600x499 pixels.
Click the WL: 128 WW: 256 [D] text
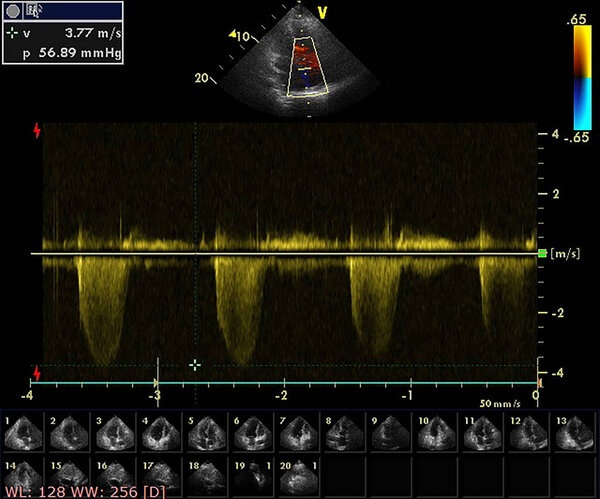[85, 492]
